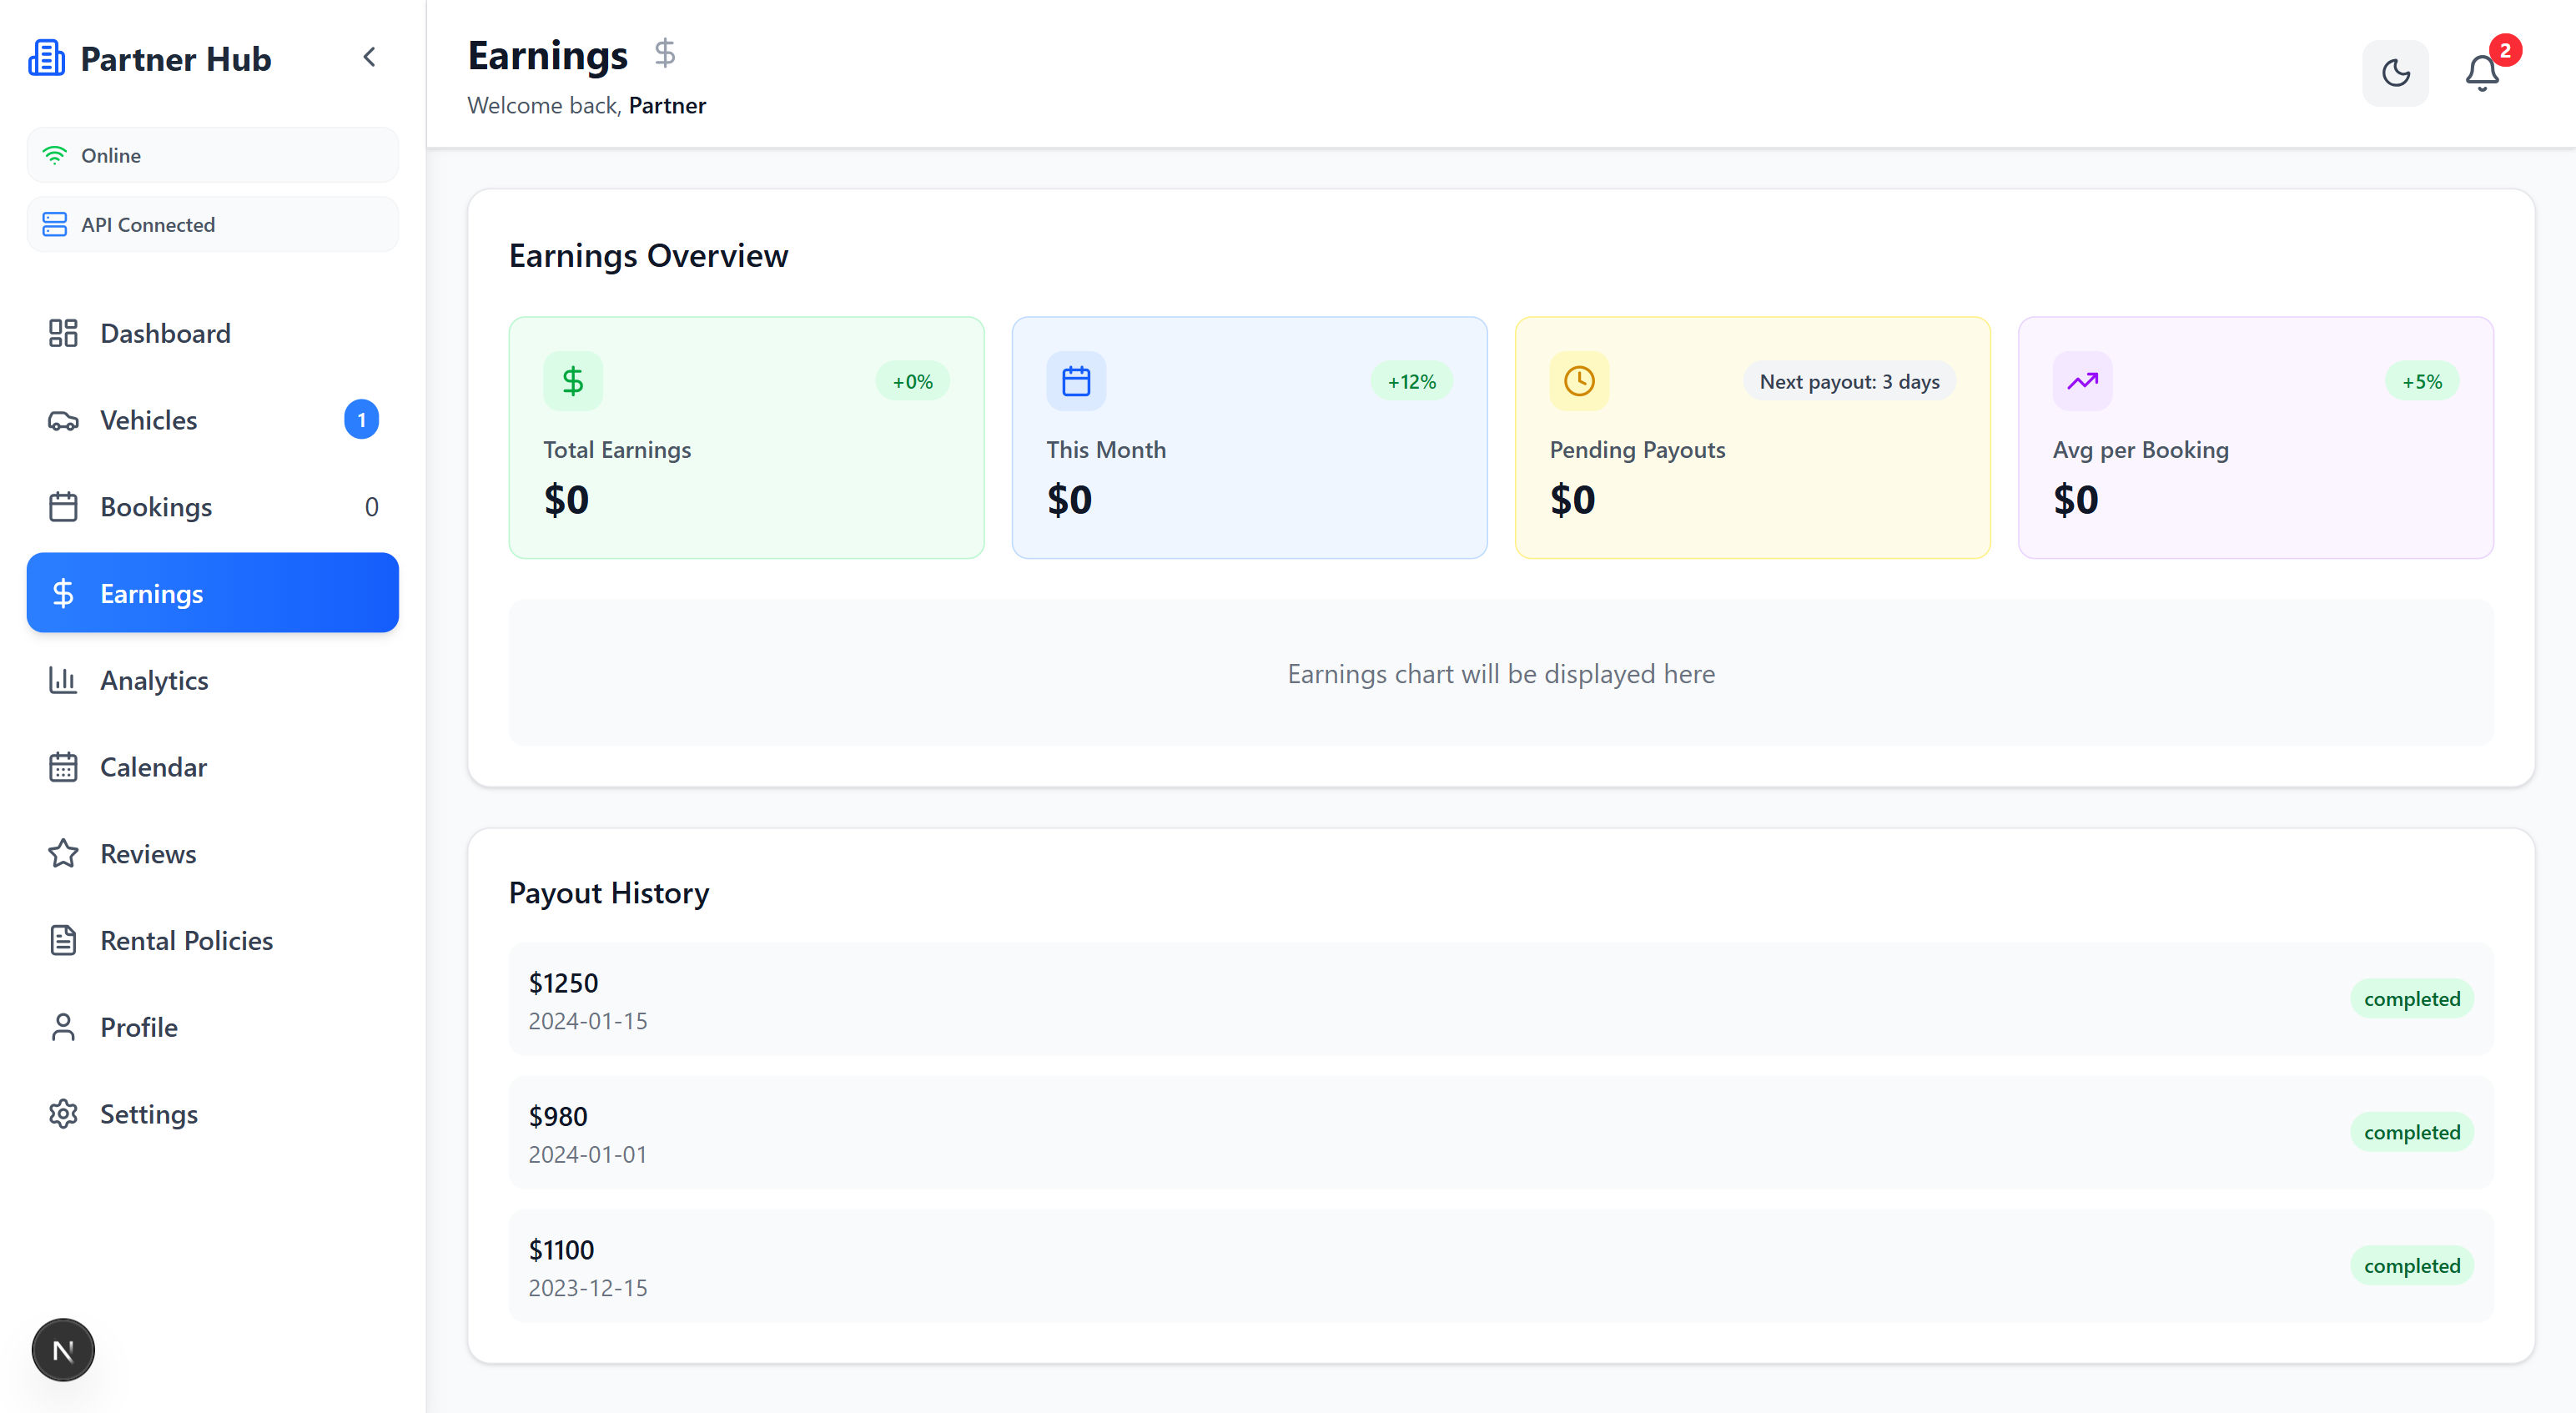Open Rental Policies document icon
Screen dimensions: 2576x1413
click(x=64, y=940)
